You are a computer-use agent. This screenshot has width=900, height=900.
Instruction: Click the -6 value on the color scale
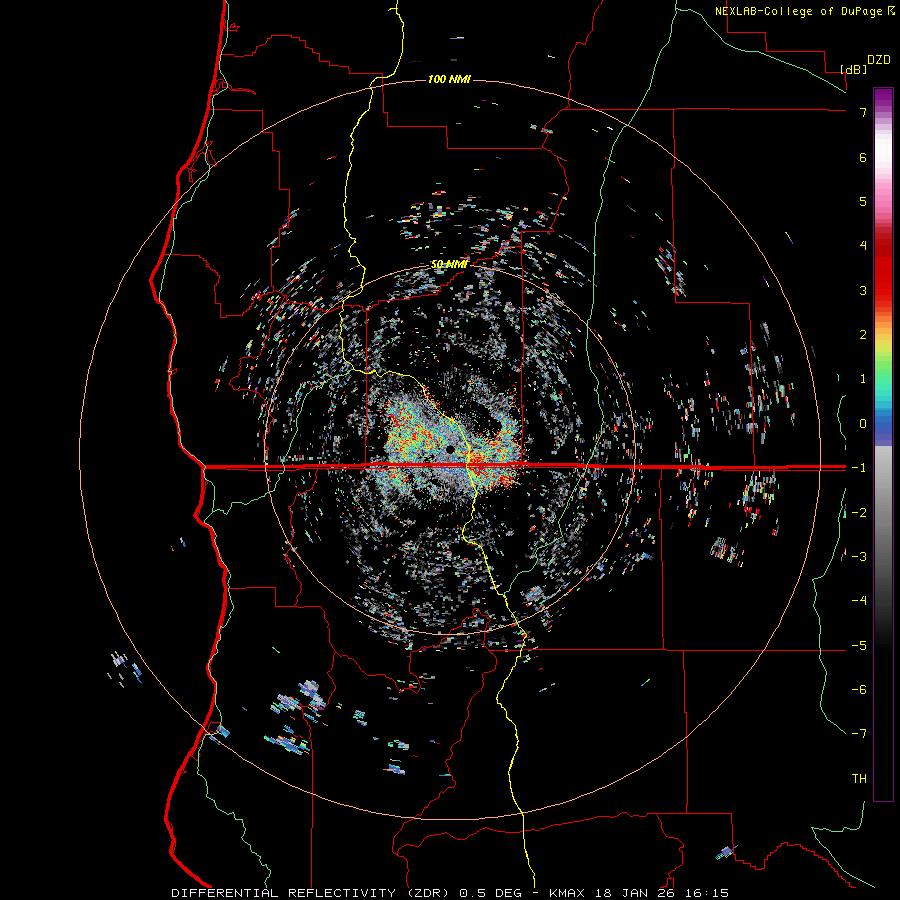[x=859, y=690]
